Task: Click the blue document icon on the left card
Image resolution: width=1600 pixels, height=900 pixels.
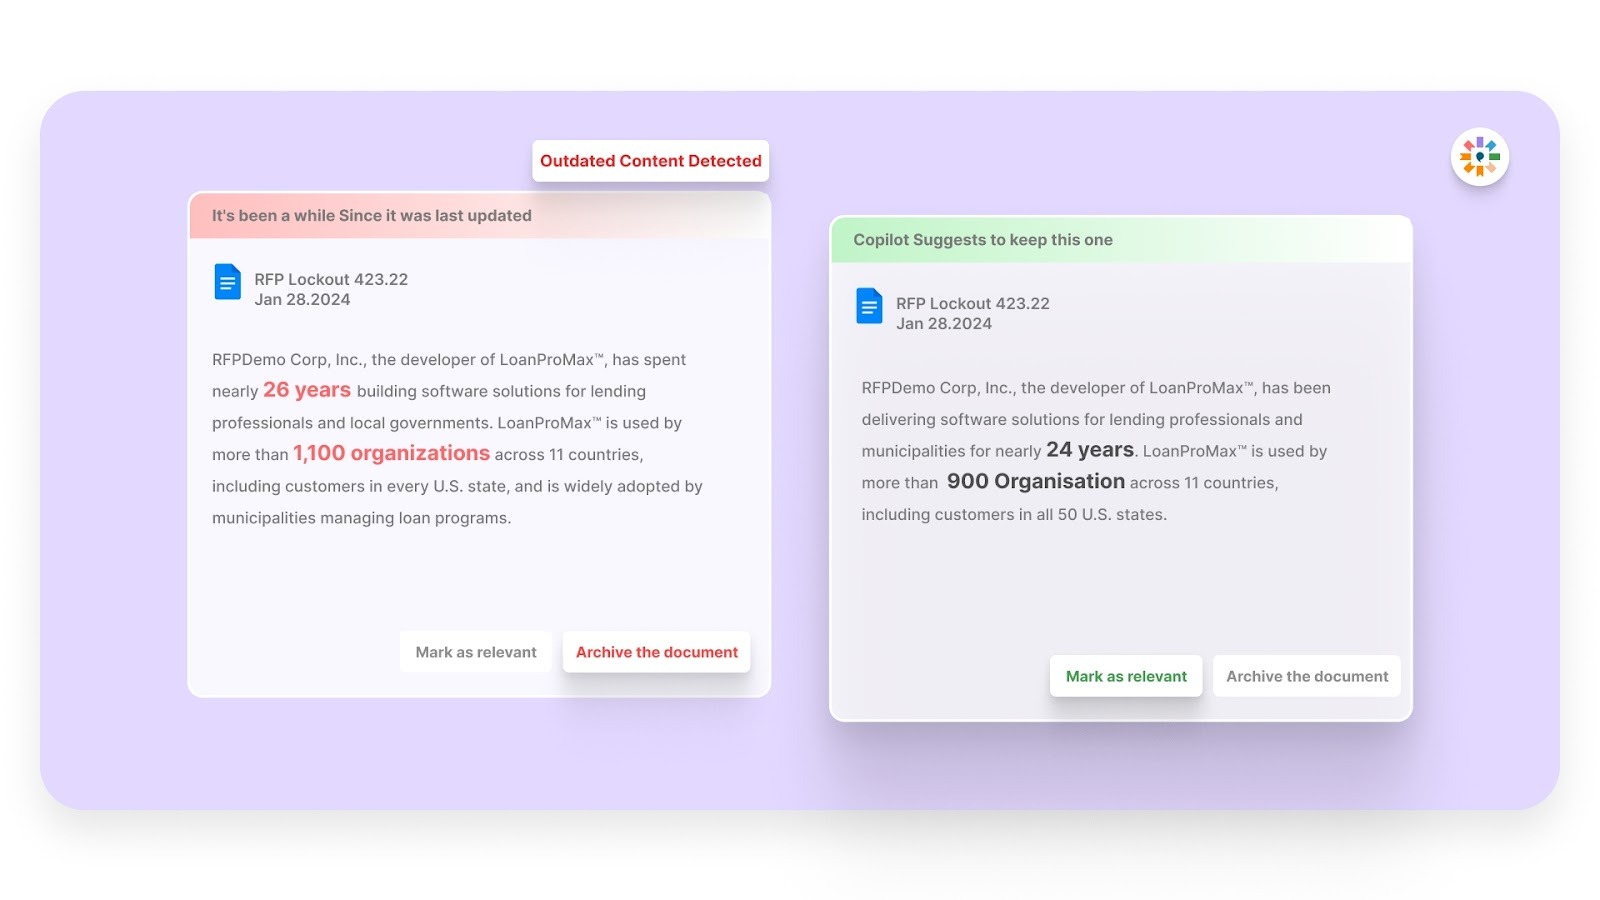Action: (227, 282)
